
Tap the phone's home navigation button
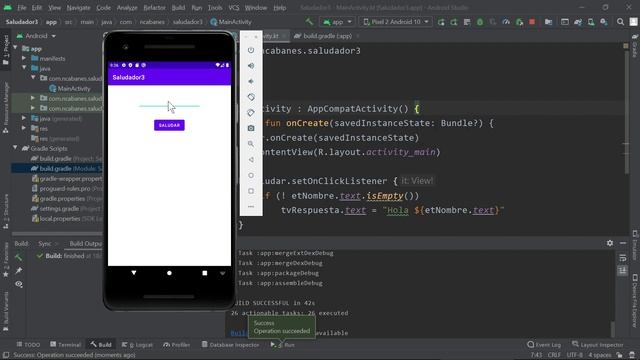coord(169,273)
